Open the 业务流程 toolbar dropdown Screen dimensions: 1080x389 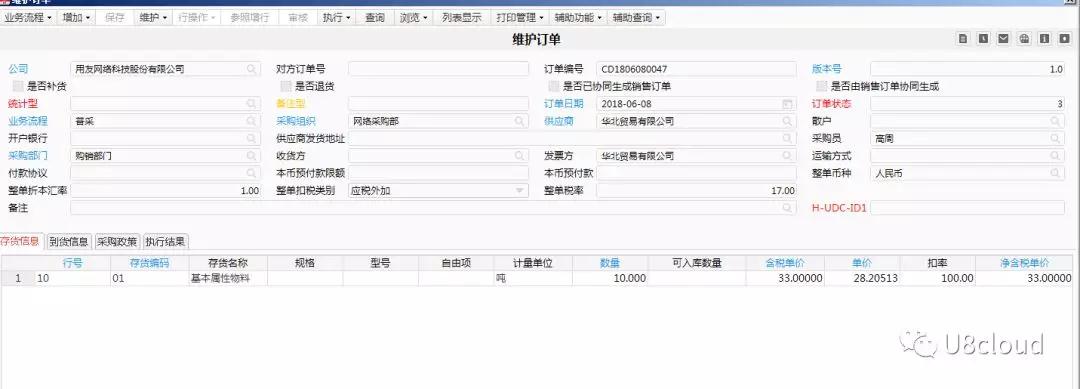(28, 18)
